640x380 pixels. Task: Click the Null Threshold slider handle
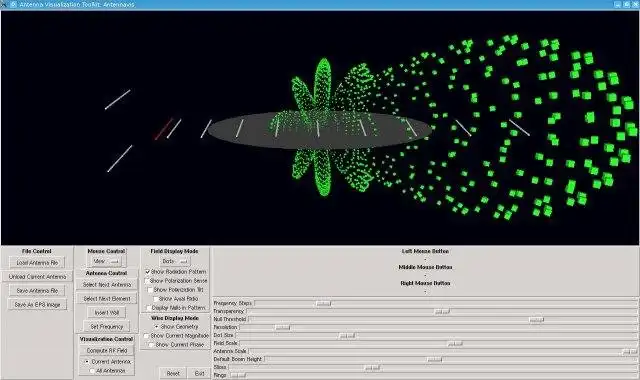click(536, 319)
